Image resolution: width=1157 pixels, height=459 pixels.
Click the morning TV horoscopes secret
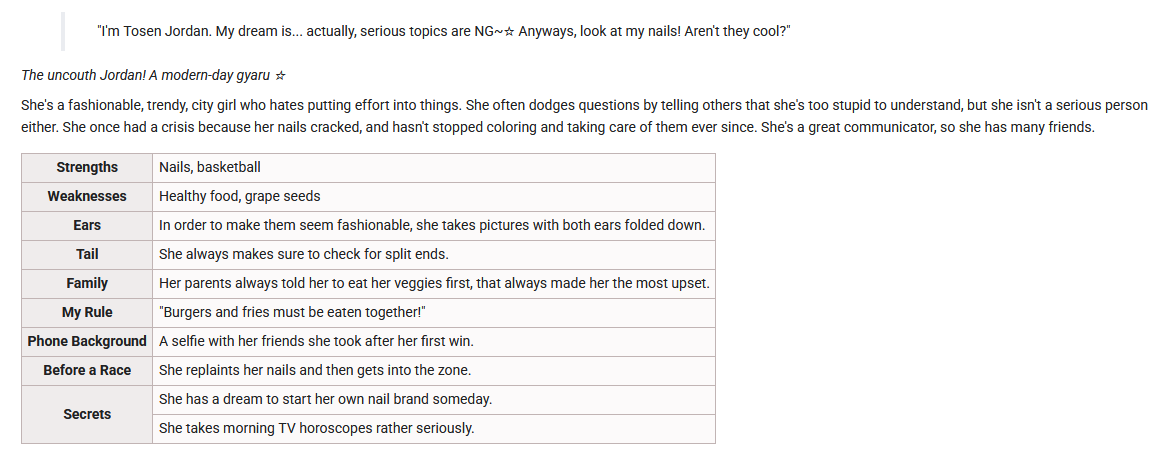tap(316, 428)
